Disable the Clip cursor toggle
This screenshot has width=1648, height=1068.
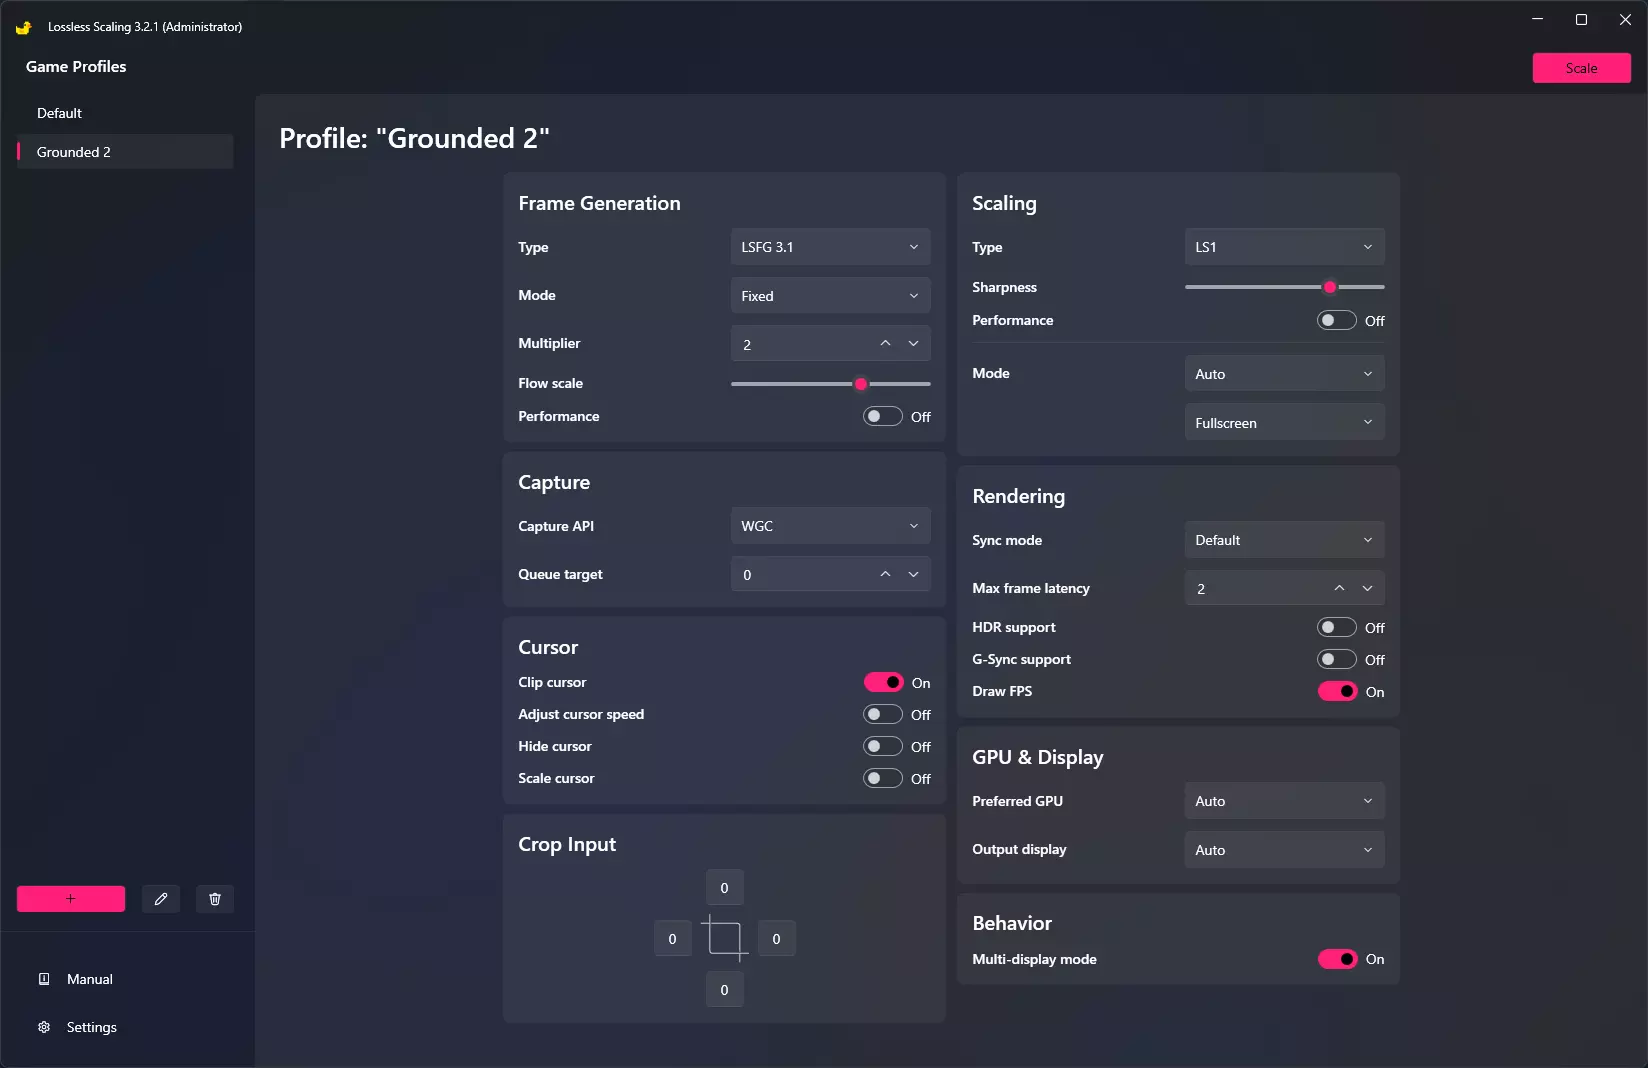click(883, 682)
